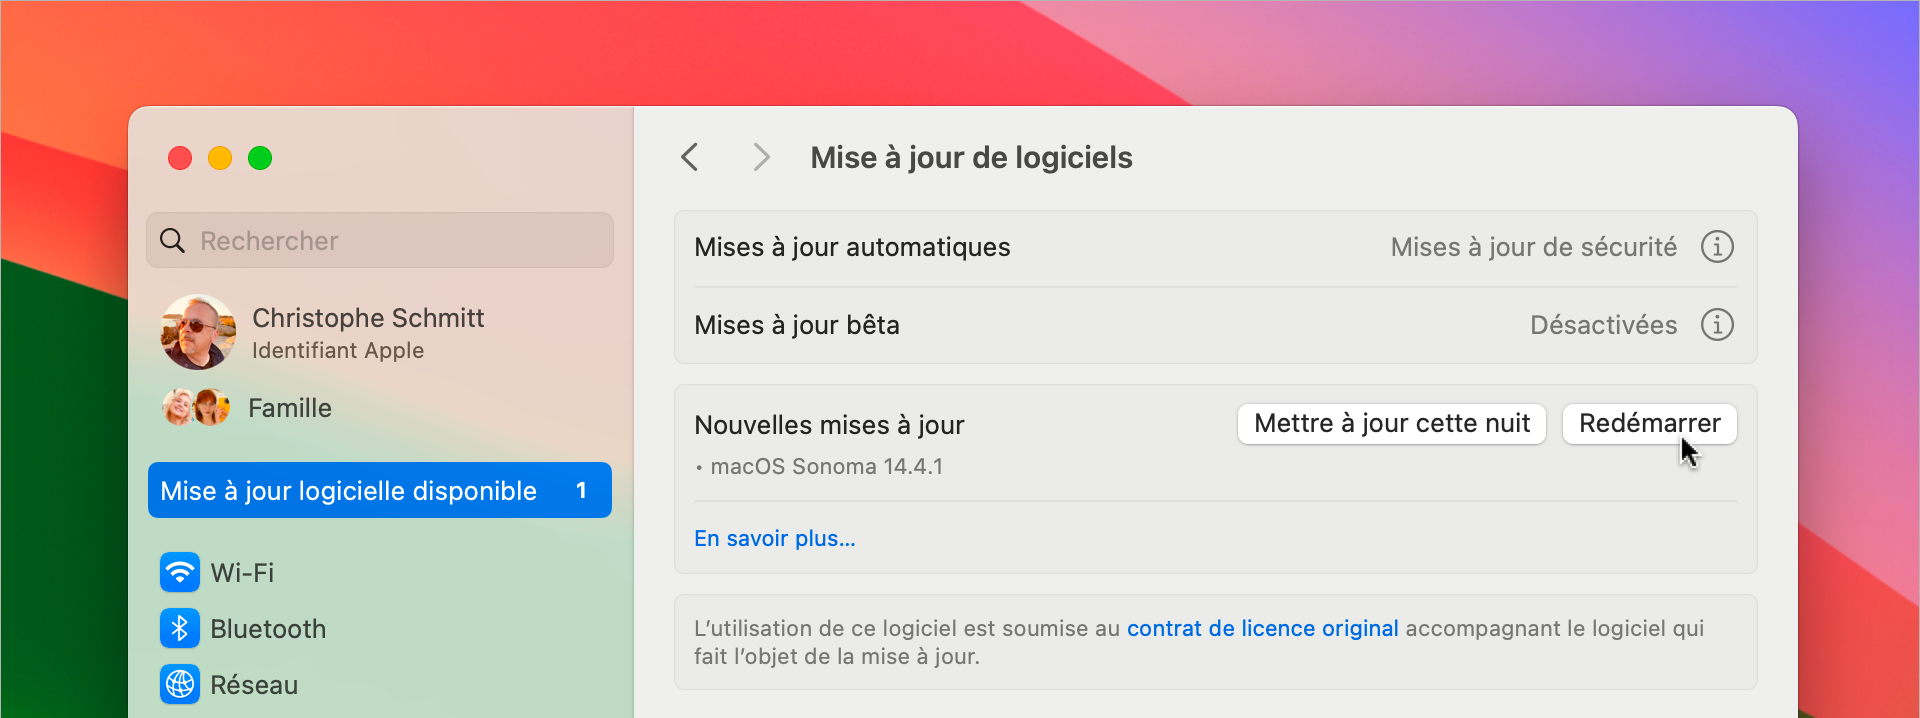Click the search magnifying glass icon

173,241
